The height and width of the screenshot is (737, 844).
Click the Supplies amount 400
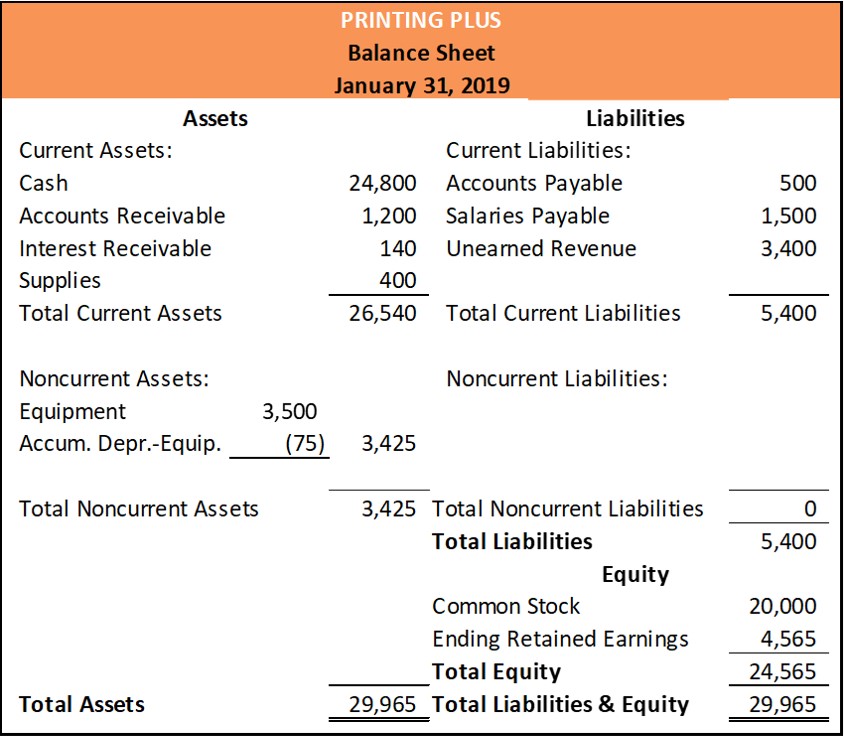coord(398,280)
